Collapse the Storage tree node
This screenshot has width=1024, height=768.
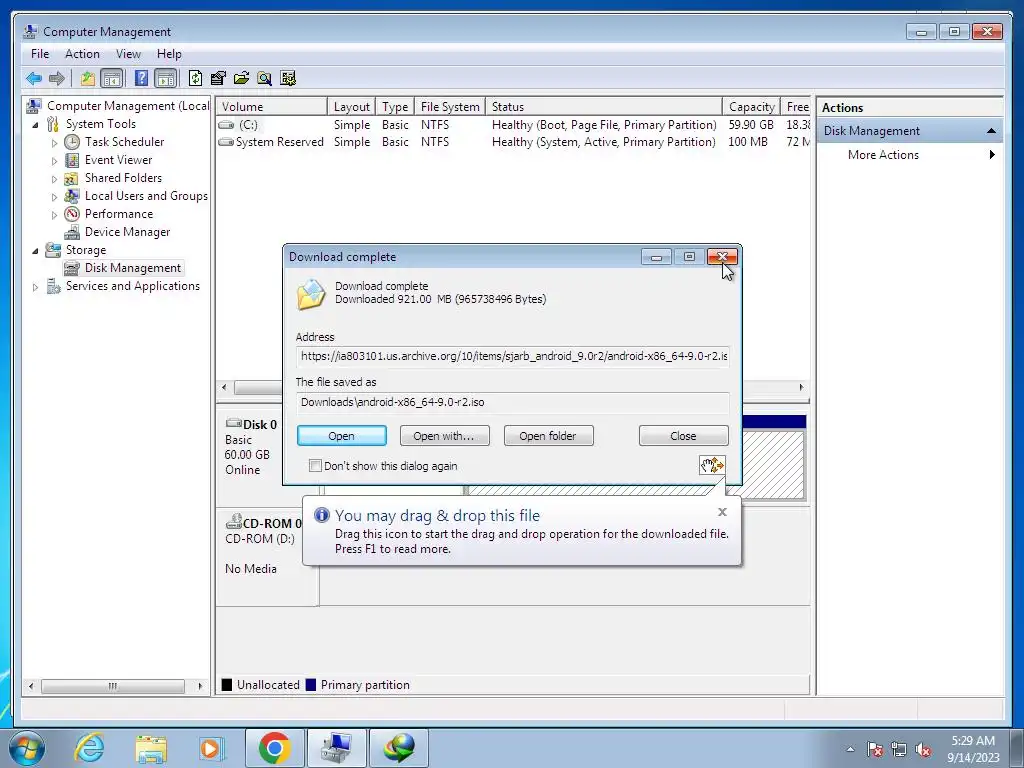pos(35,250)
